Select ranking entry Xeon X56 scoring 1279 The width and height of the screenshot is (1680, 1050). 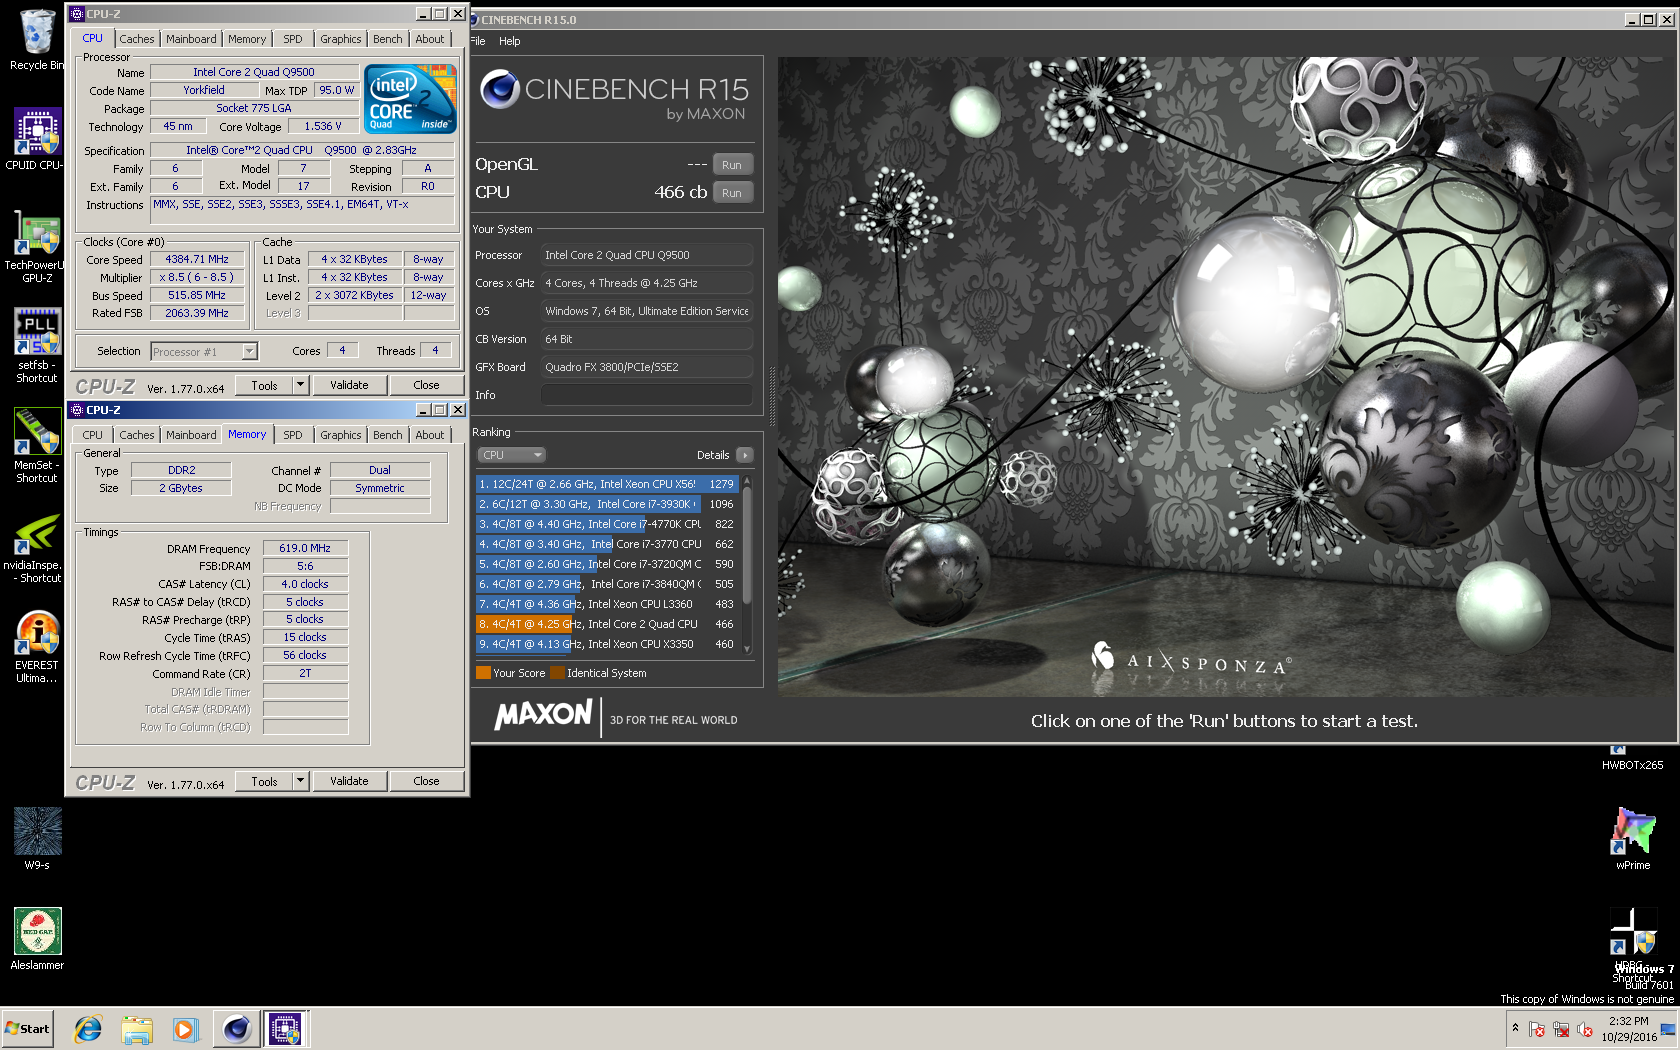(607, 484)
